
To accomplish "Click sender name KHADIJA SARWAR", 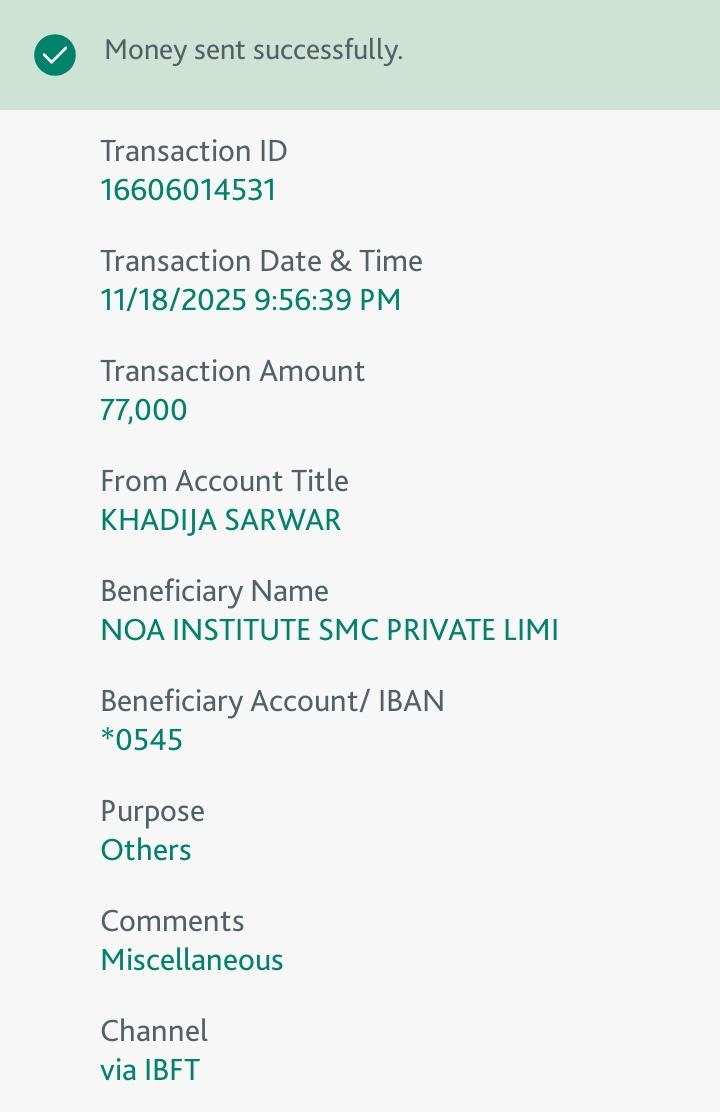I will point(221,520).
